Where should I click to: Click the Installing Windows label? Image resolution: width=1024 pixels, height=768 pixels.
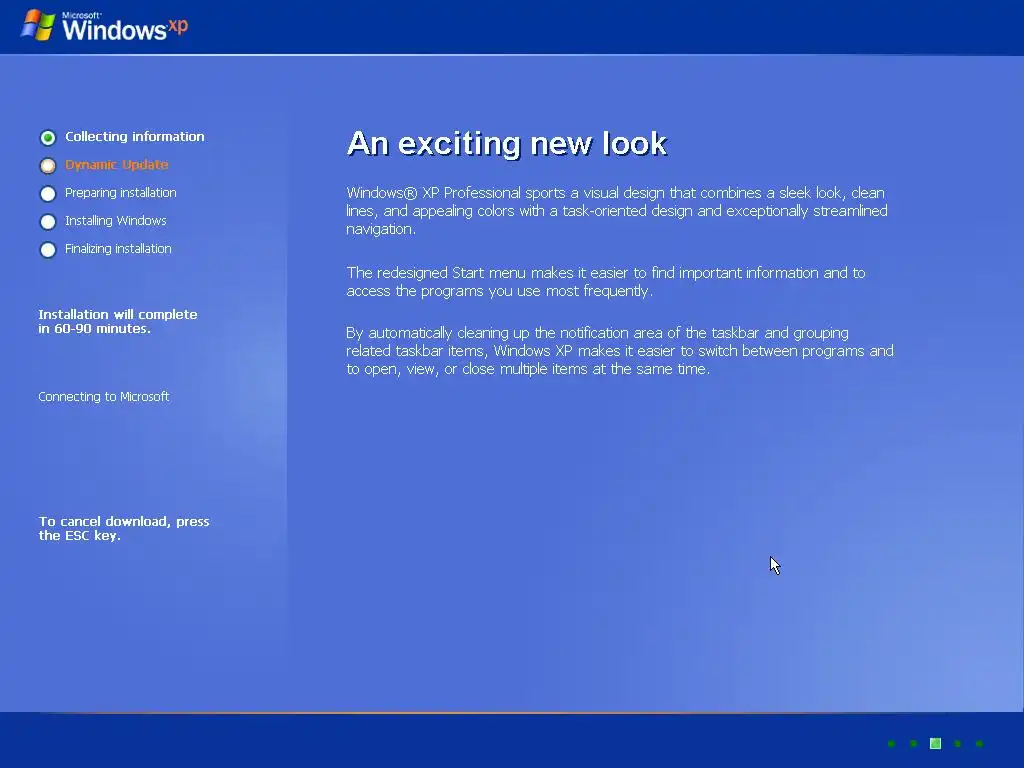tap(116, 221)
